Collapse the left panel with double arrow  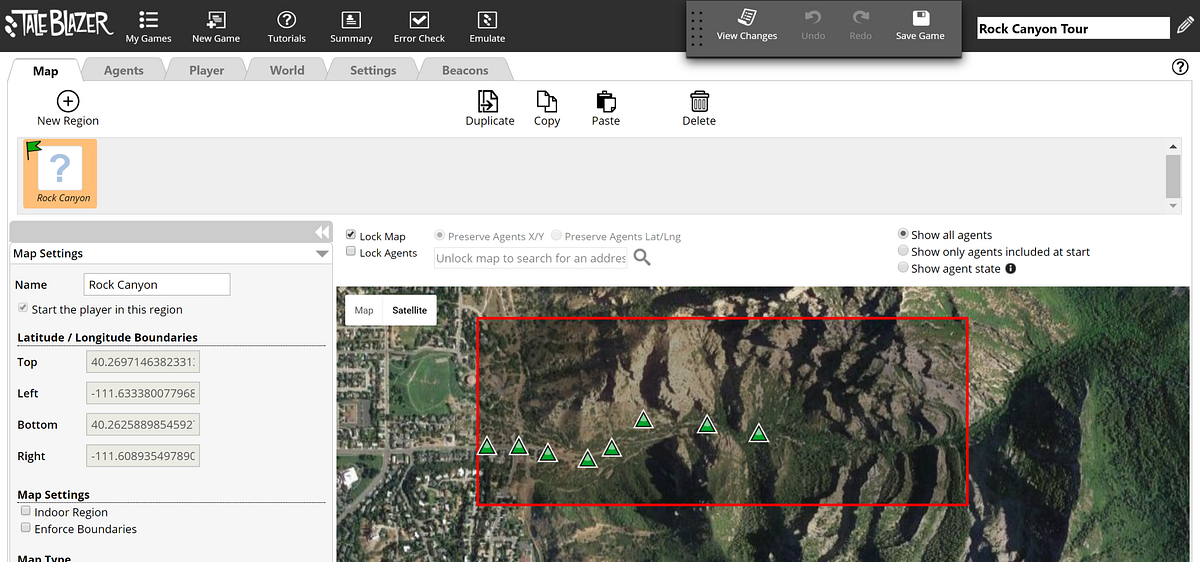pos(322,232)
